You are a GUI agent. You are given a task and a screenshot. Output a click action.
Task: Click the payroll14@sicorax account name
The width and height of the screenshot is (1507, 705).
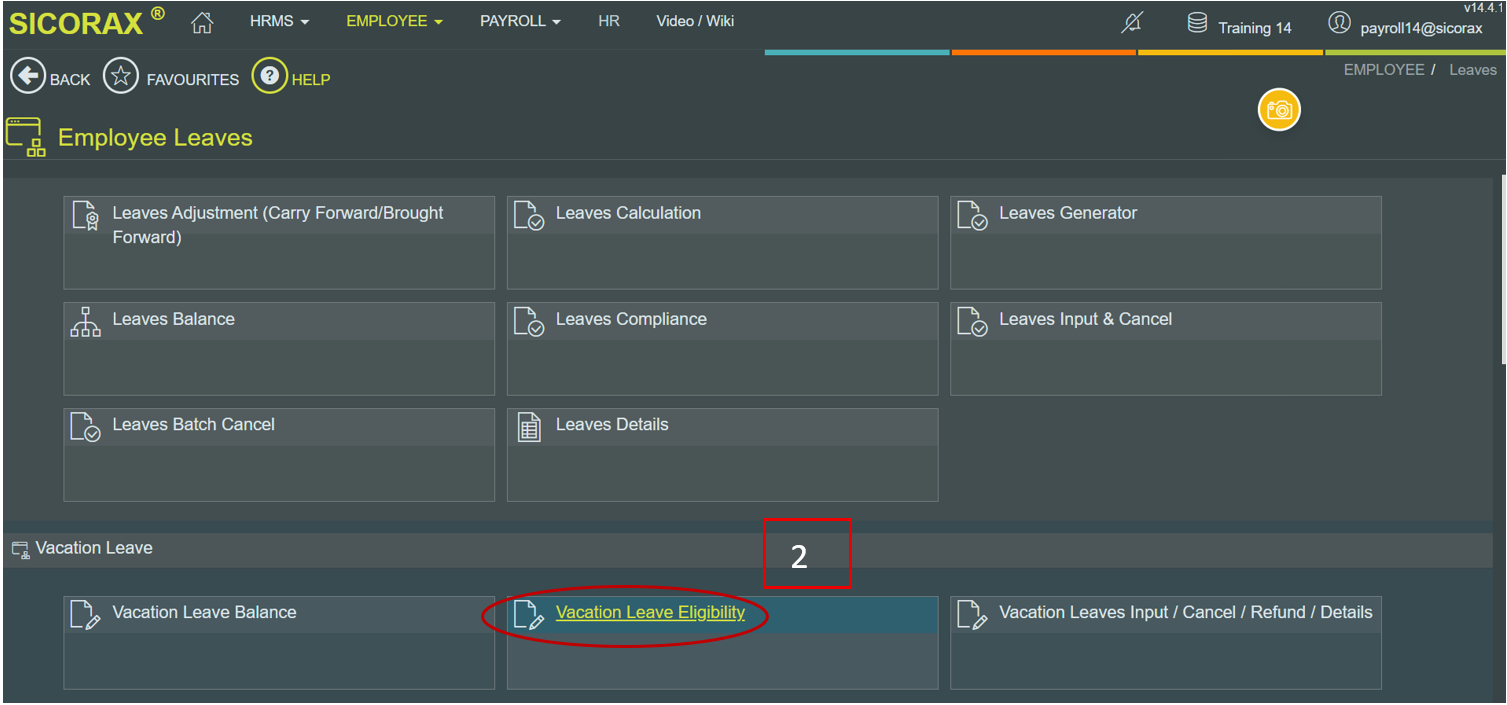pyautogui.click(x=1421, y=28)
